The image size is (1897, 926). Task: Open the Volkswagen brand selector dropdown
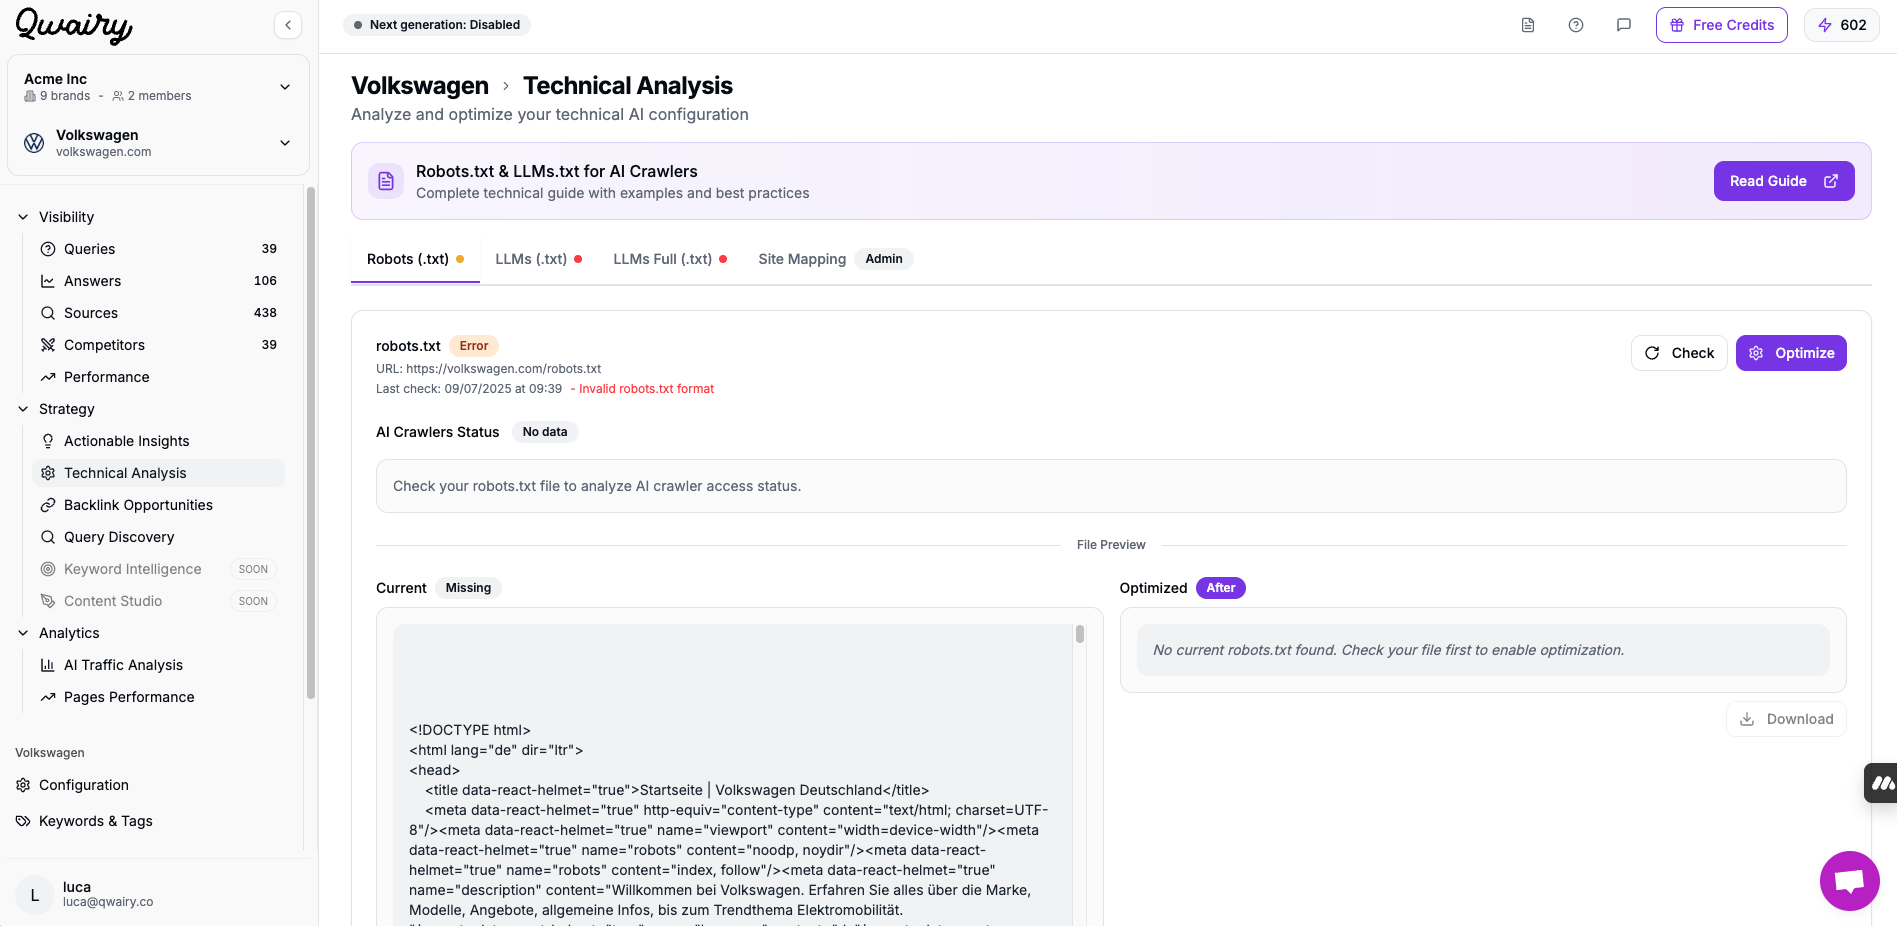[158, 143]
